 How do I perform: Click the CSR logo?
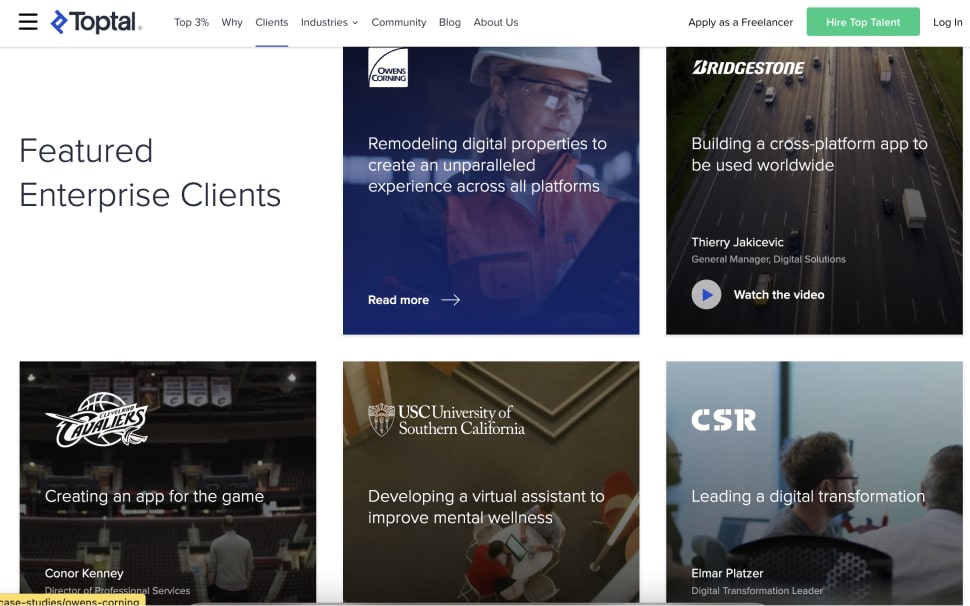pyautogui.click(x=724, y=420)
